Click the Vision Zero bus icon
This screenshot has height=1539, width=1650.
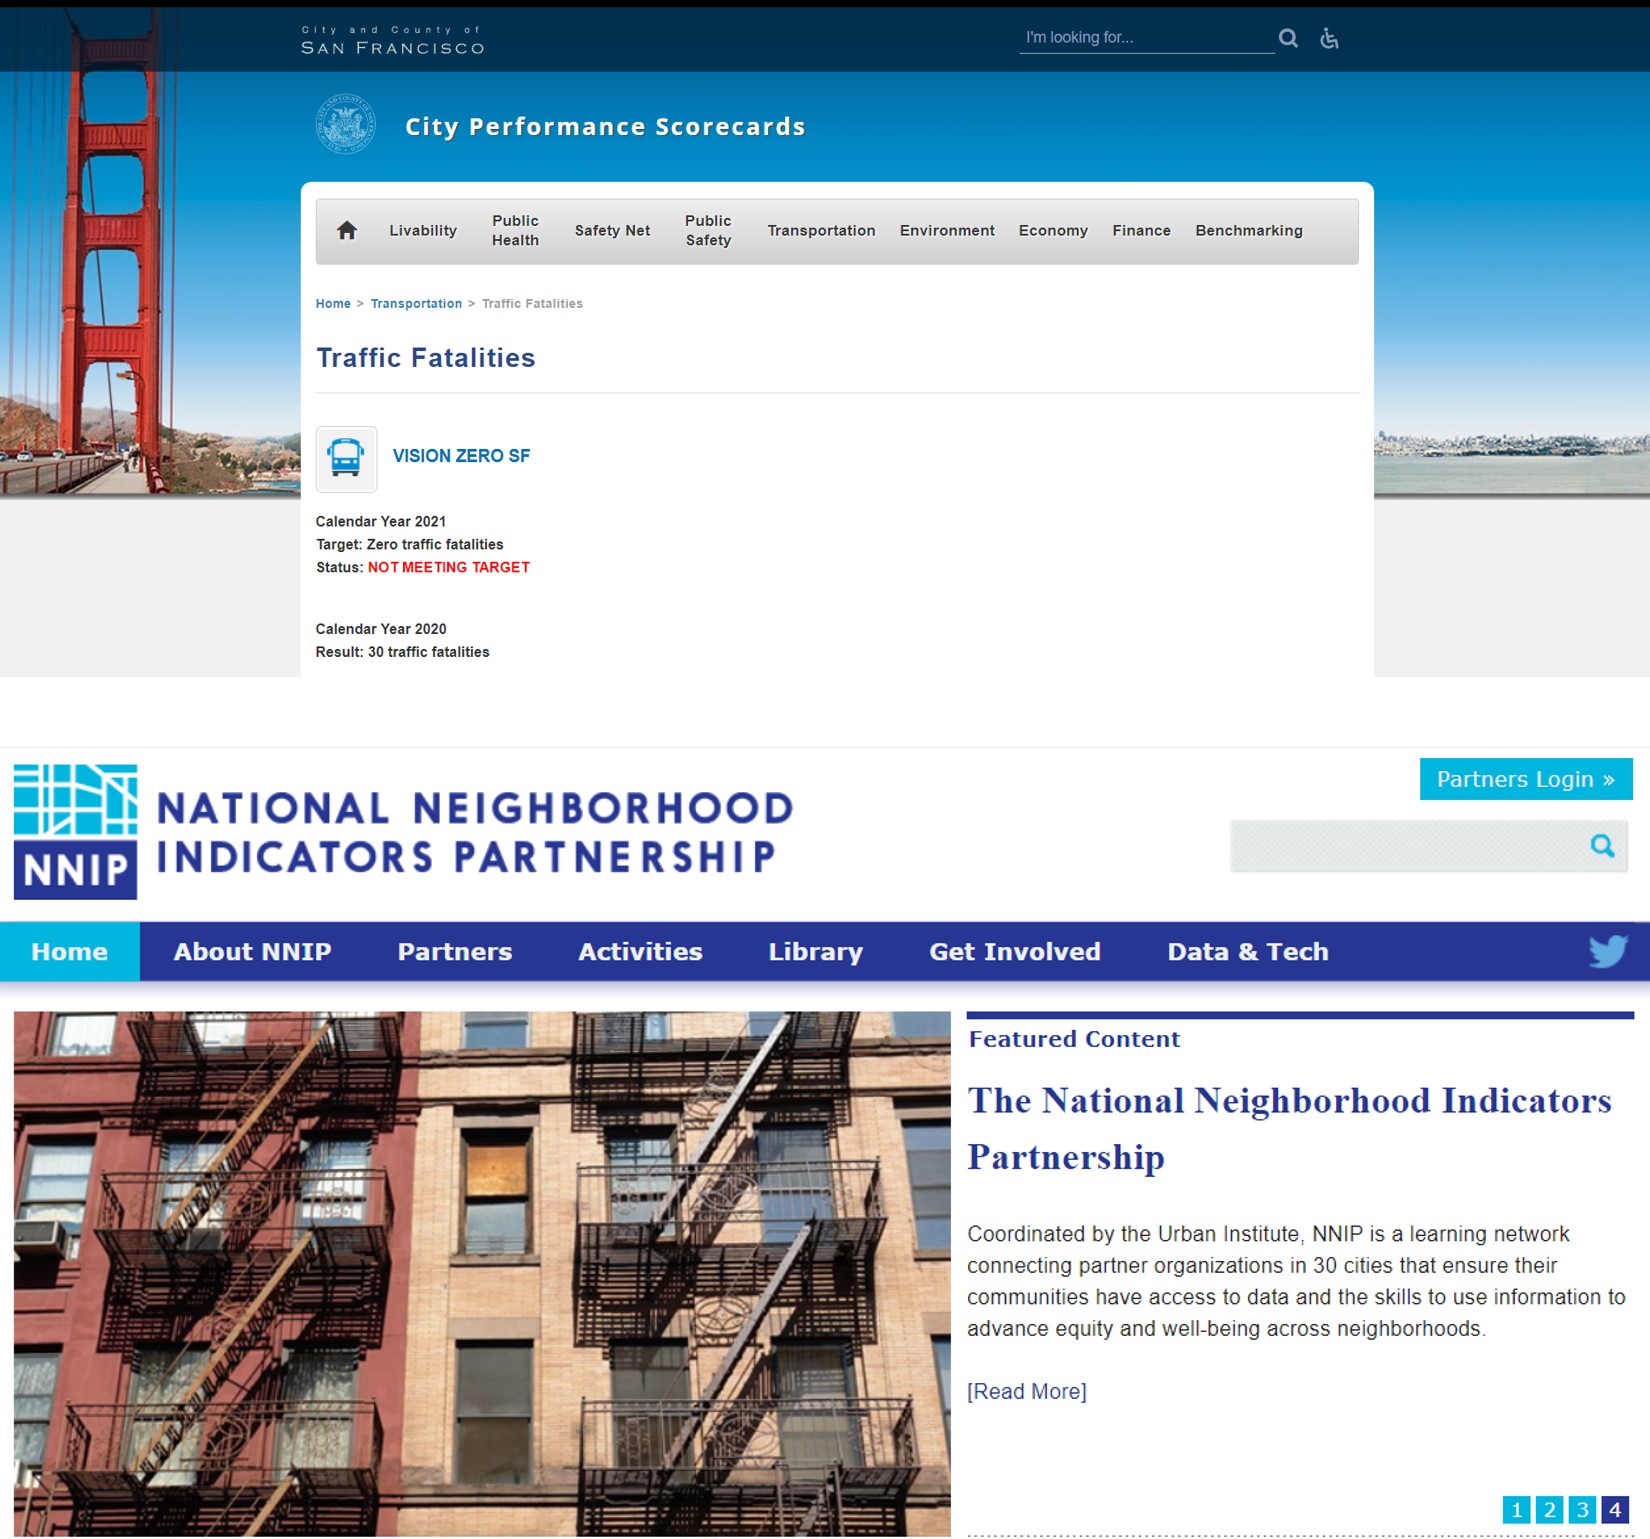[x=346, y=459]
